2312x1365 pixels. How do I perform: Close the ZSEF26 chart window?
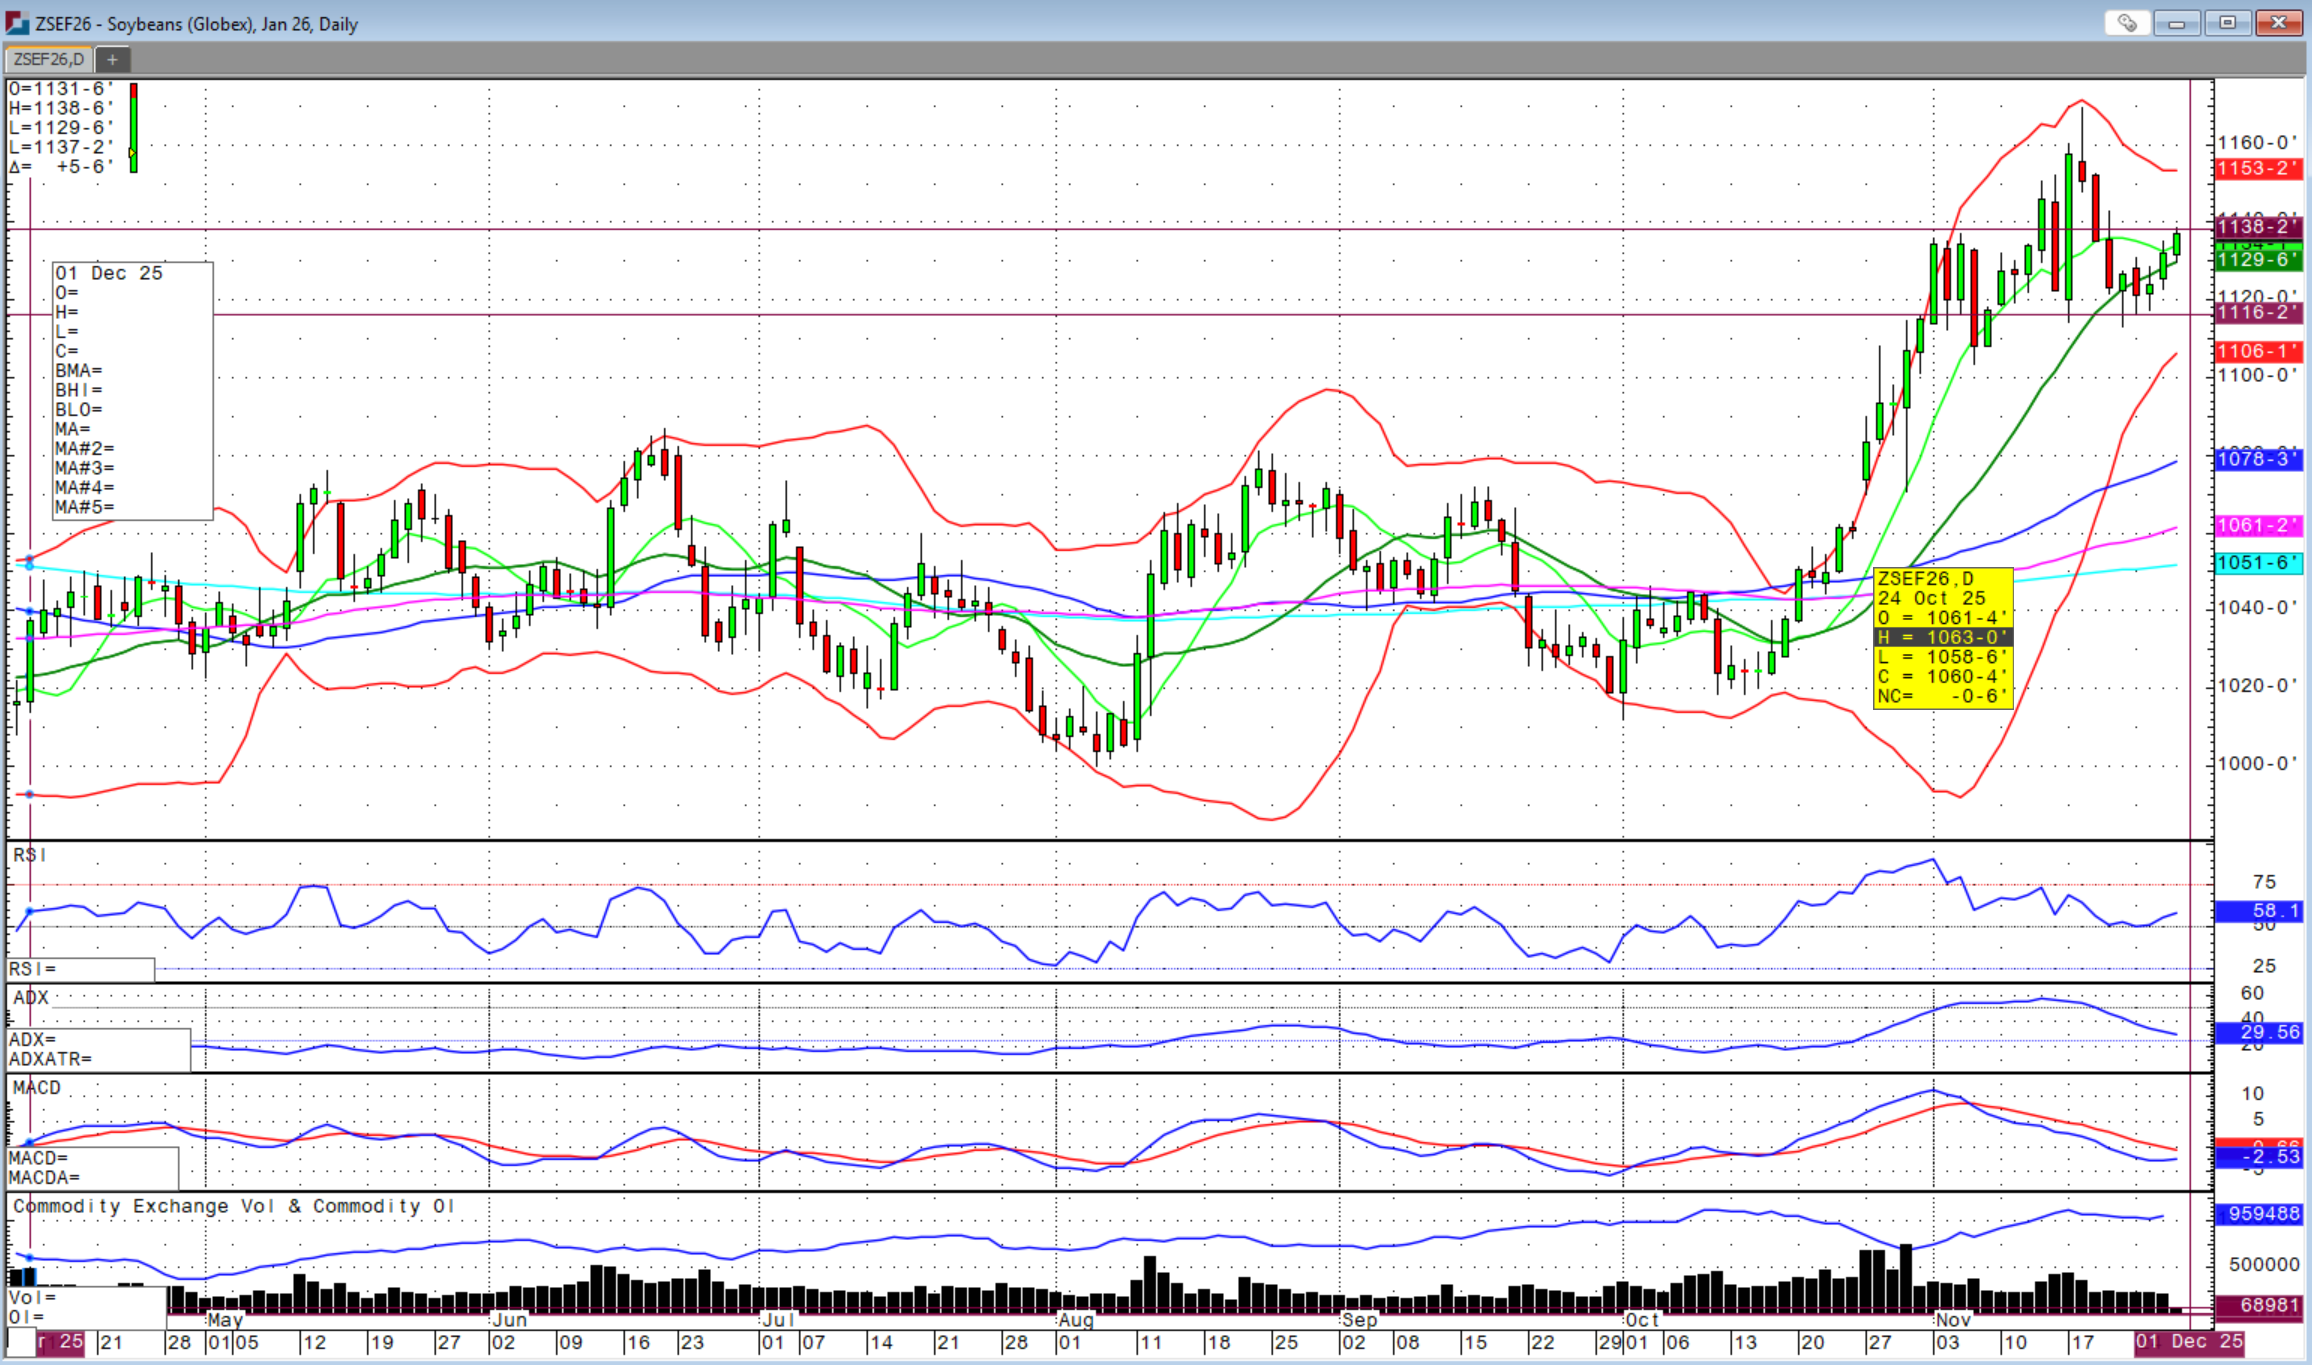point(2279,23)
